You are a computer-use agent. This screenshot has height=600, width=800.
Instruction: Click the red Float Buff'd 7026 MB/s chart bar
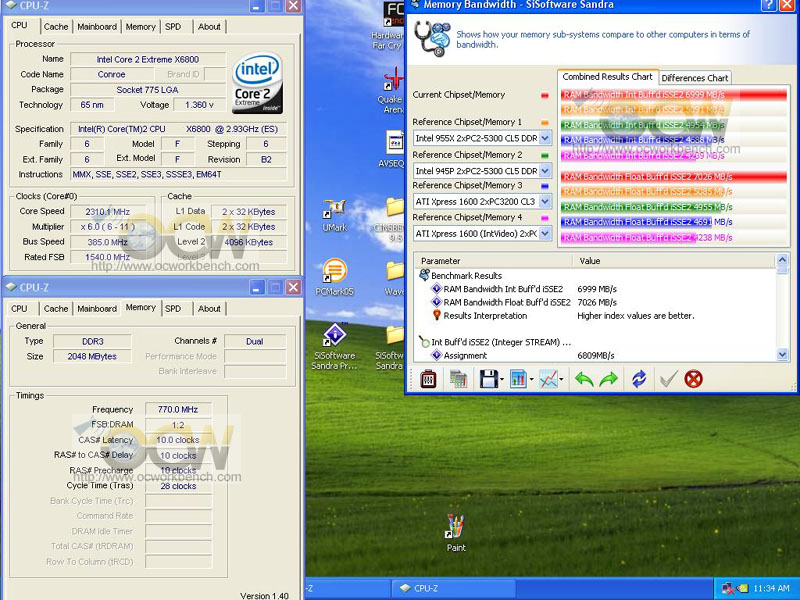tap(673, 177)
